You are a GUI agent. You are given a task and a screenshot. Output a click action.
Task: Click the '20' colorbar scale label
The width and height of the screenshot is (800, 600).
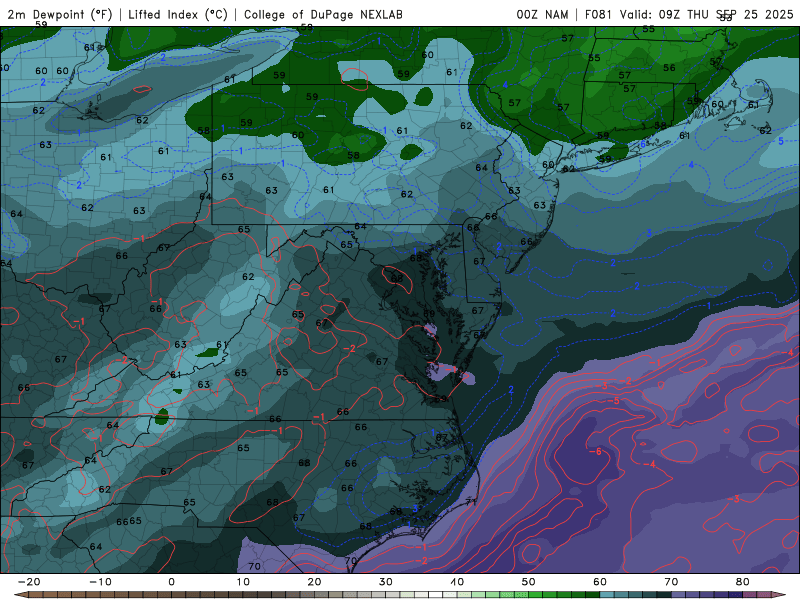(x=314, y=582)
